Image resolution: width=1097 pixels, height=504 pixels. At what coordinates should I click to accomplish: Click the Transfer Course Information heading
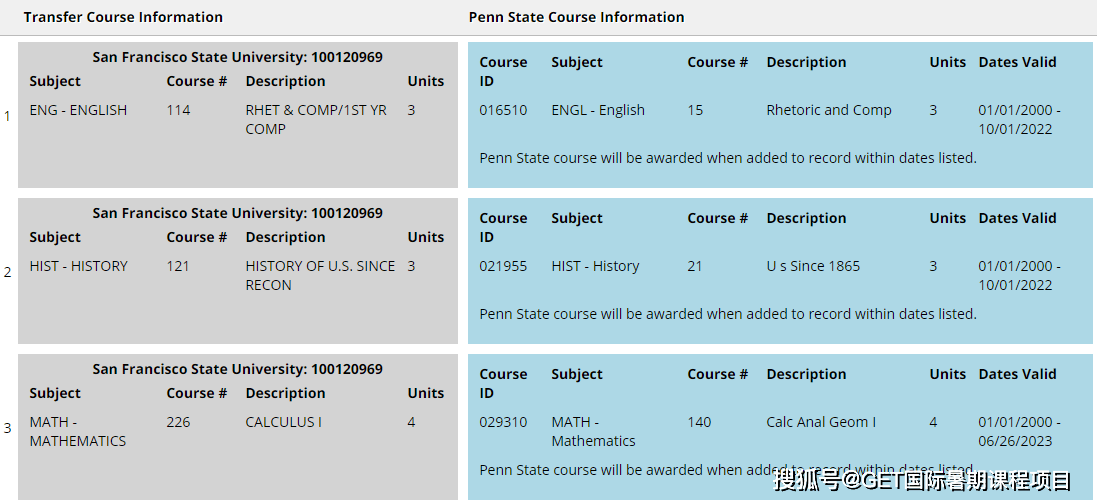(123, 17)
